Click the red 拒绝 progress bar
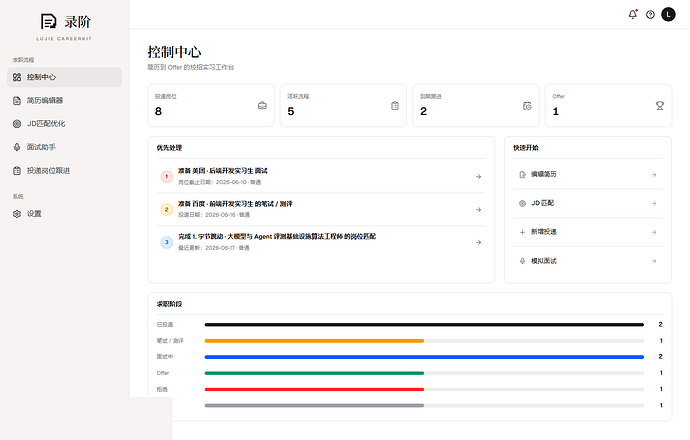This screenshot has height=440, width=690. (314, 389)
